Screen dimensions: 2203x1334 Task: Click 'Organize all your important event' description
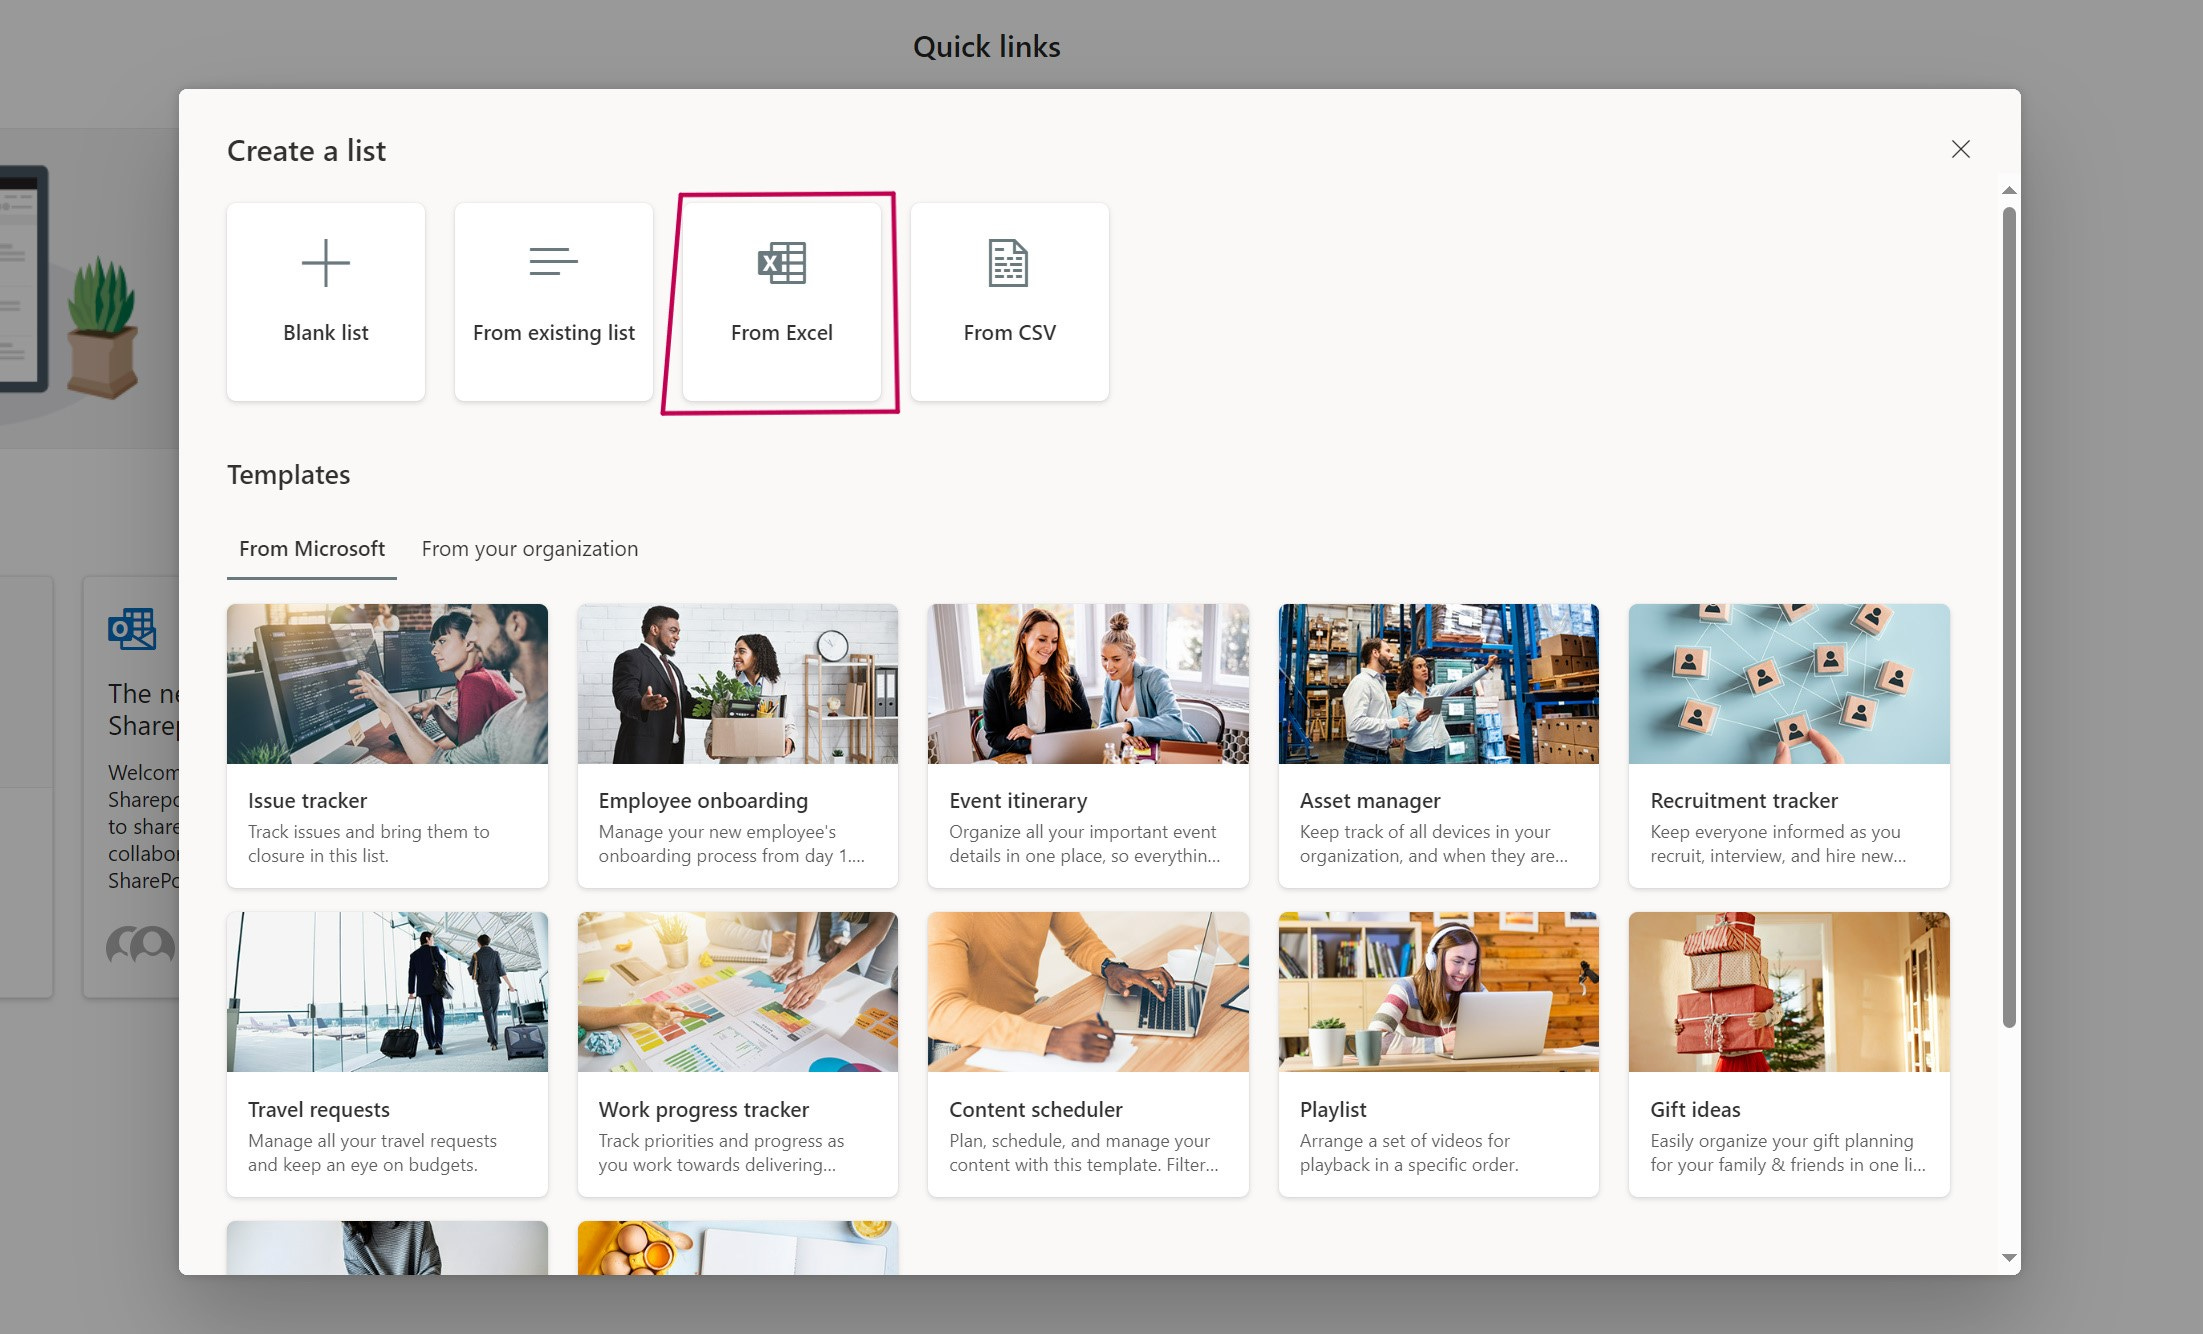pyautogui.click(x=1085, y=843)
